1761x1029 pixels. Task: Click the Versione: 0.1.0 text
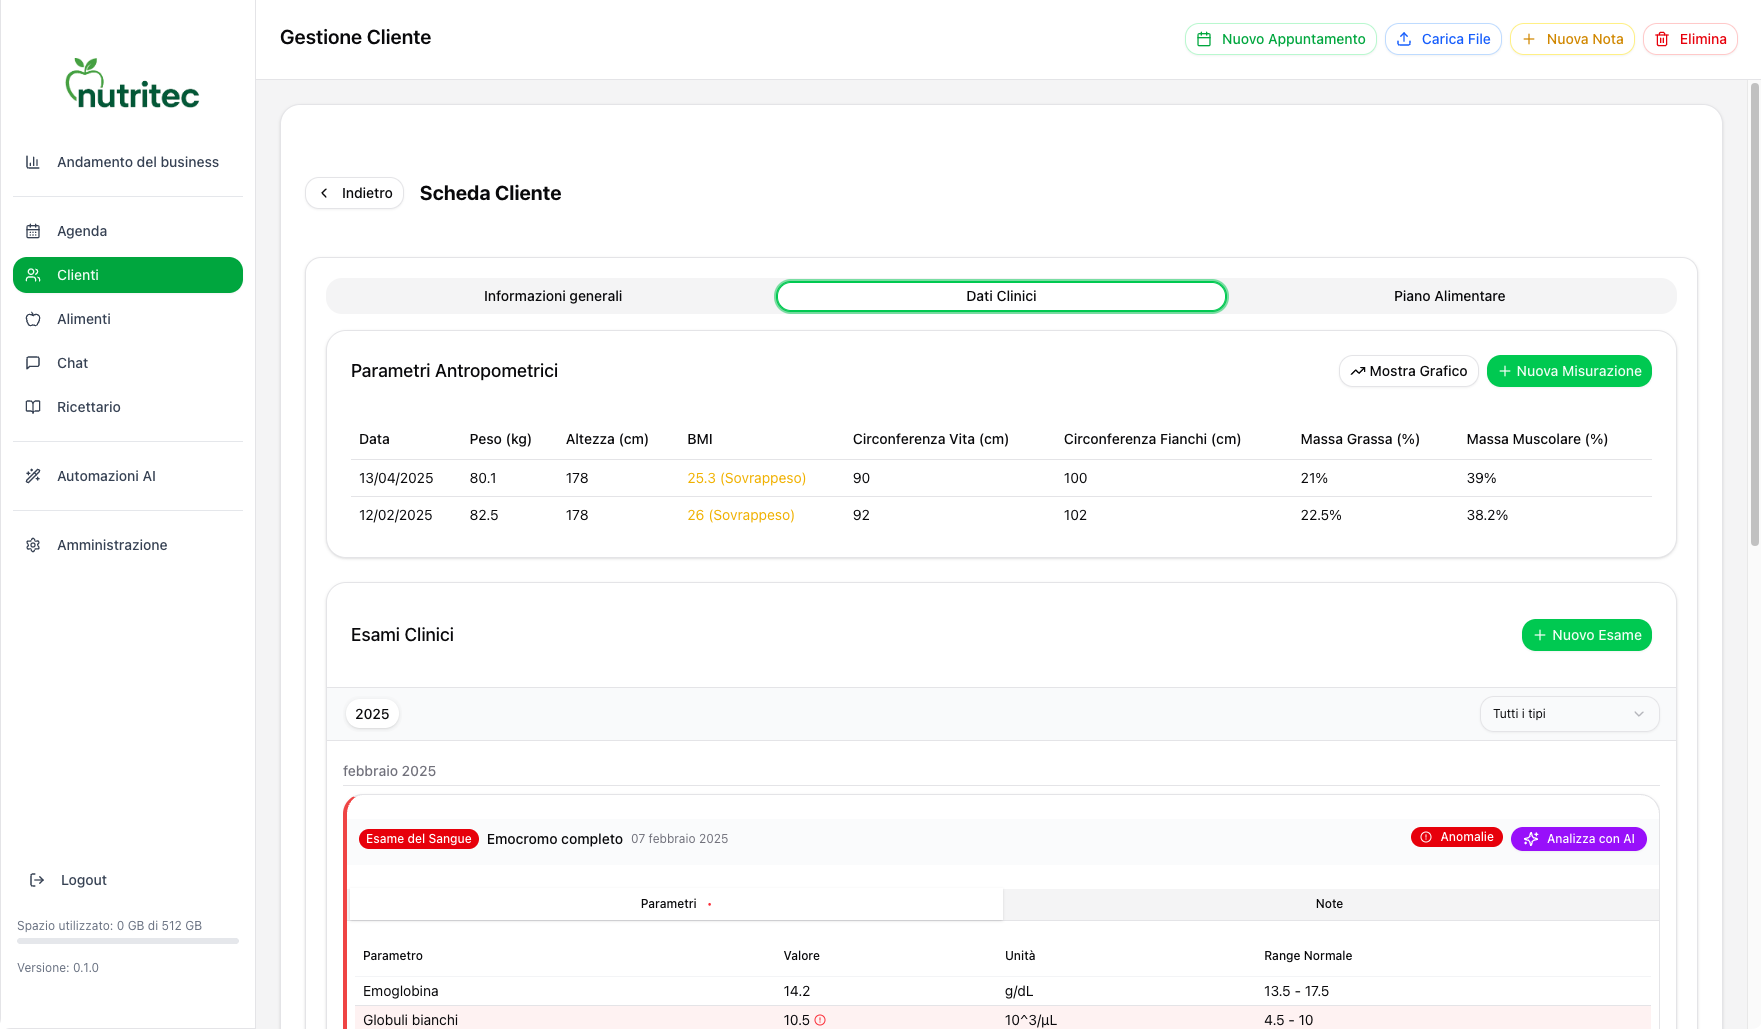58,968
